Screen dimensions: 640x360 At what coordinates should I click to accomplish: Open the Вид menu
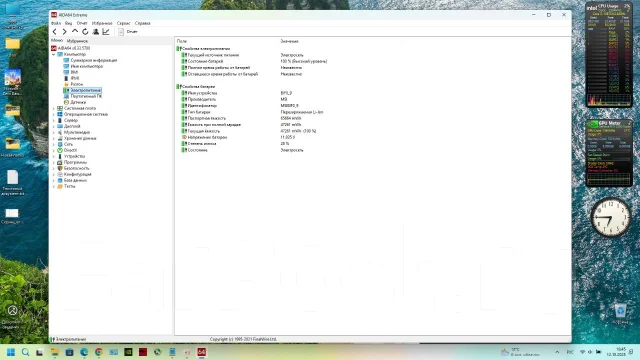pyautogui.click(x=69, y=23)
